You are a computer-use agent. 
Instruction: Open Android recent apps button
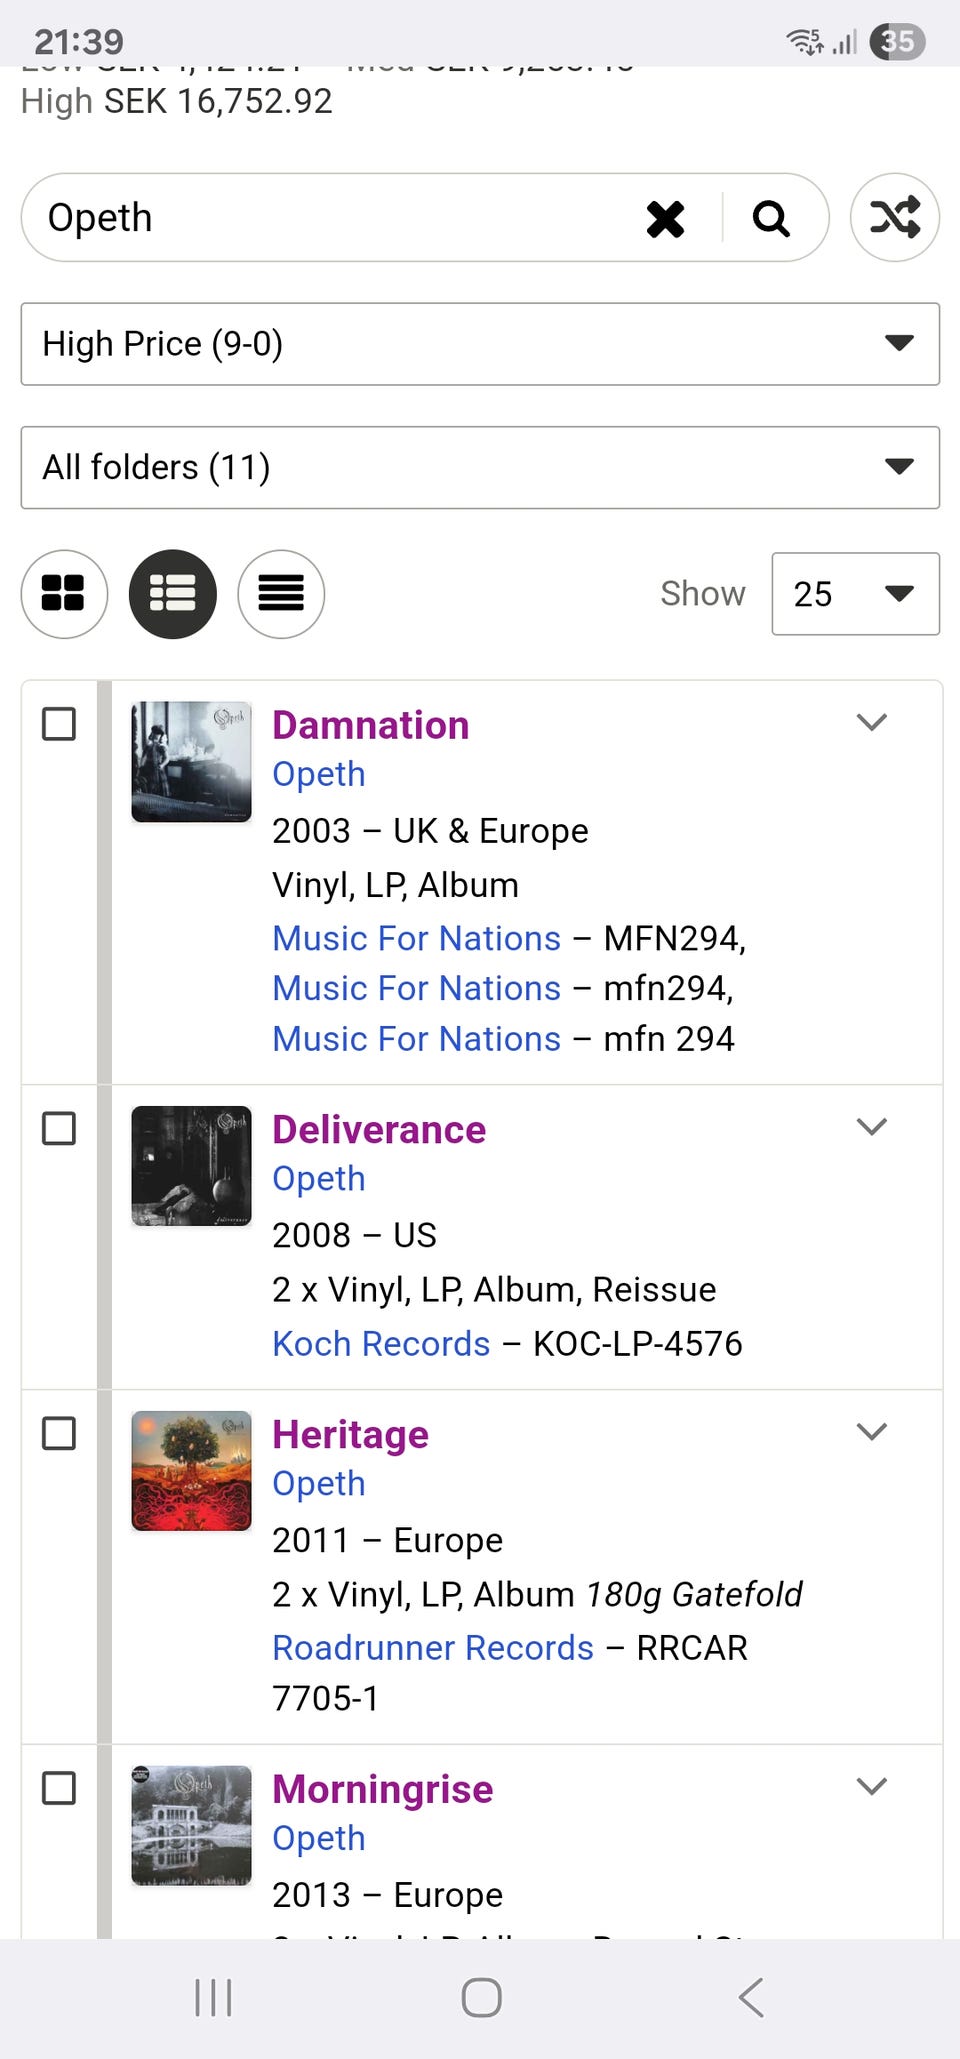coord(213,1997)
